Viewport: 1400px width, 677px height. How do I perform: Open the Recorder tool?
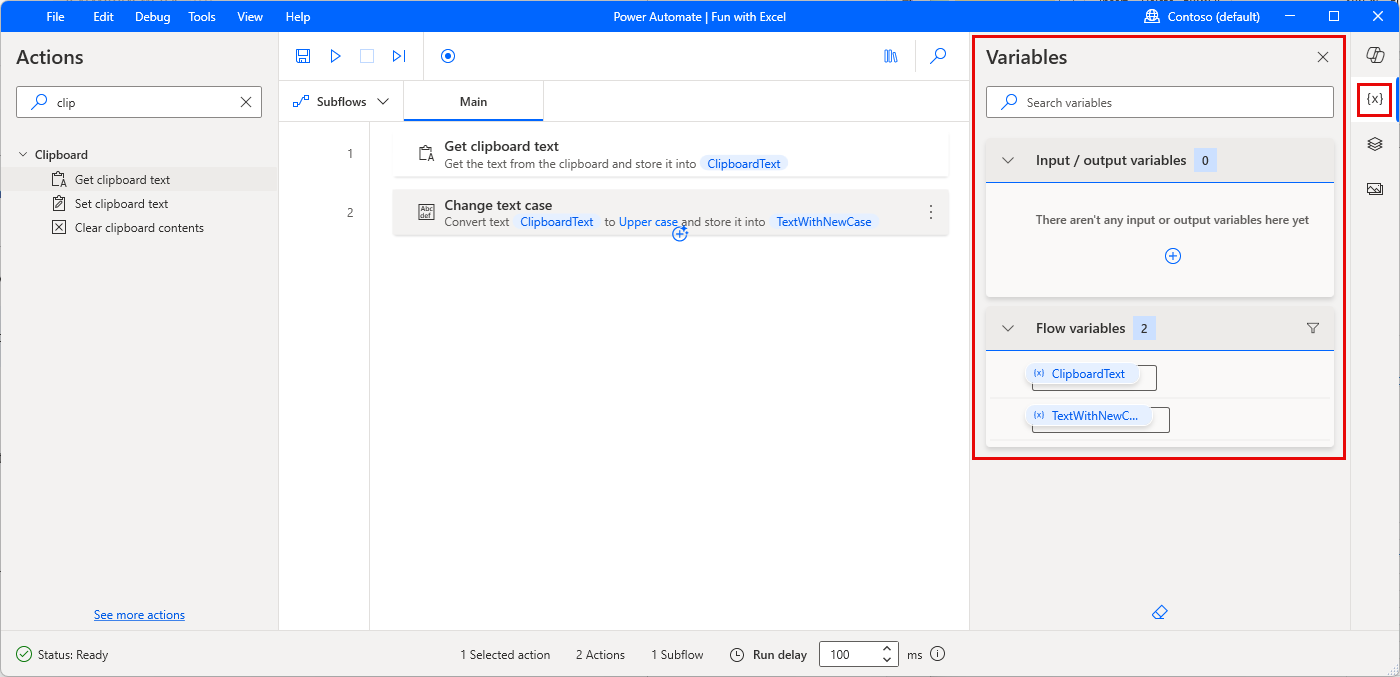pyautogui.click(x=448, y=56)
